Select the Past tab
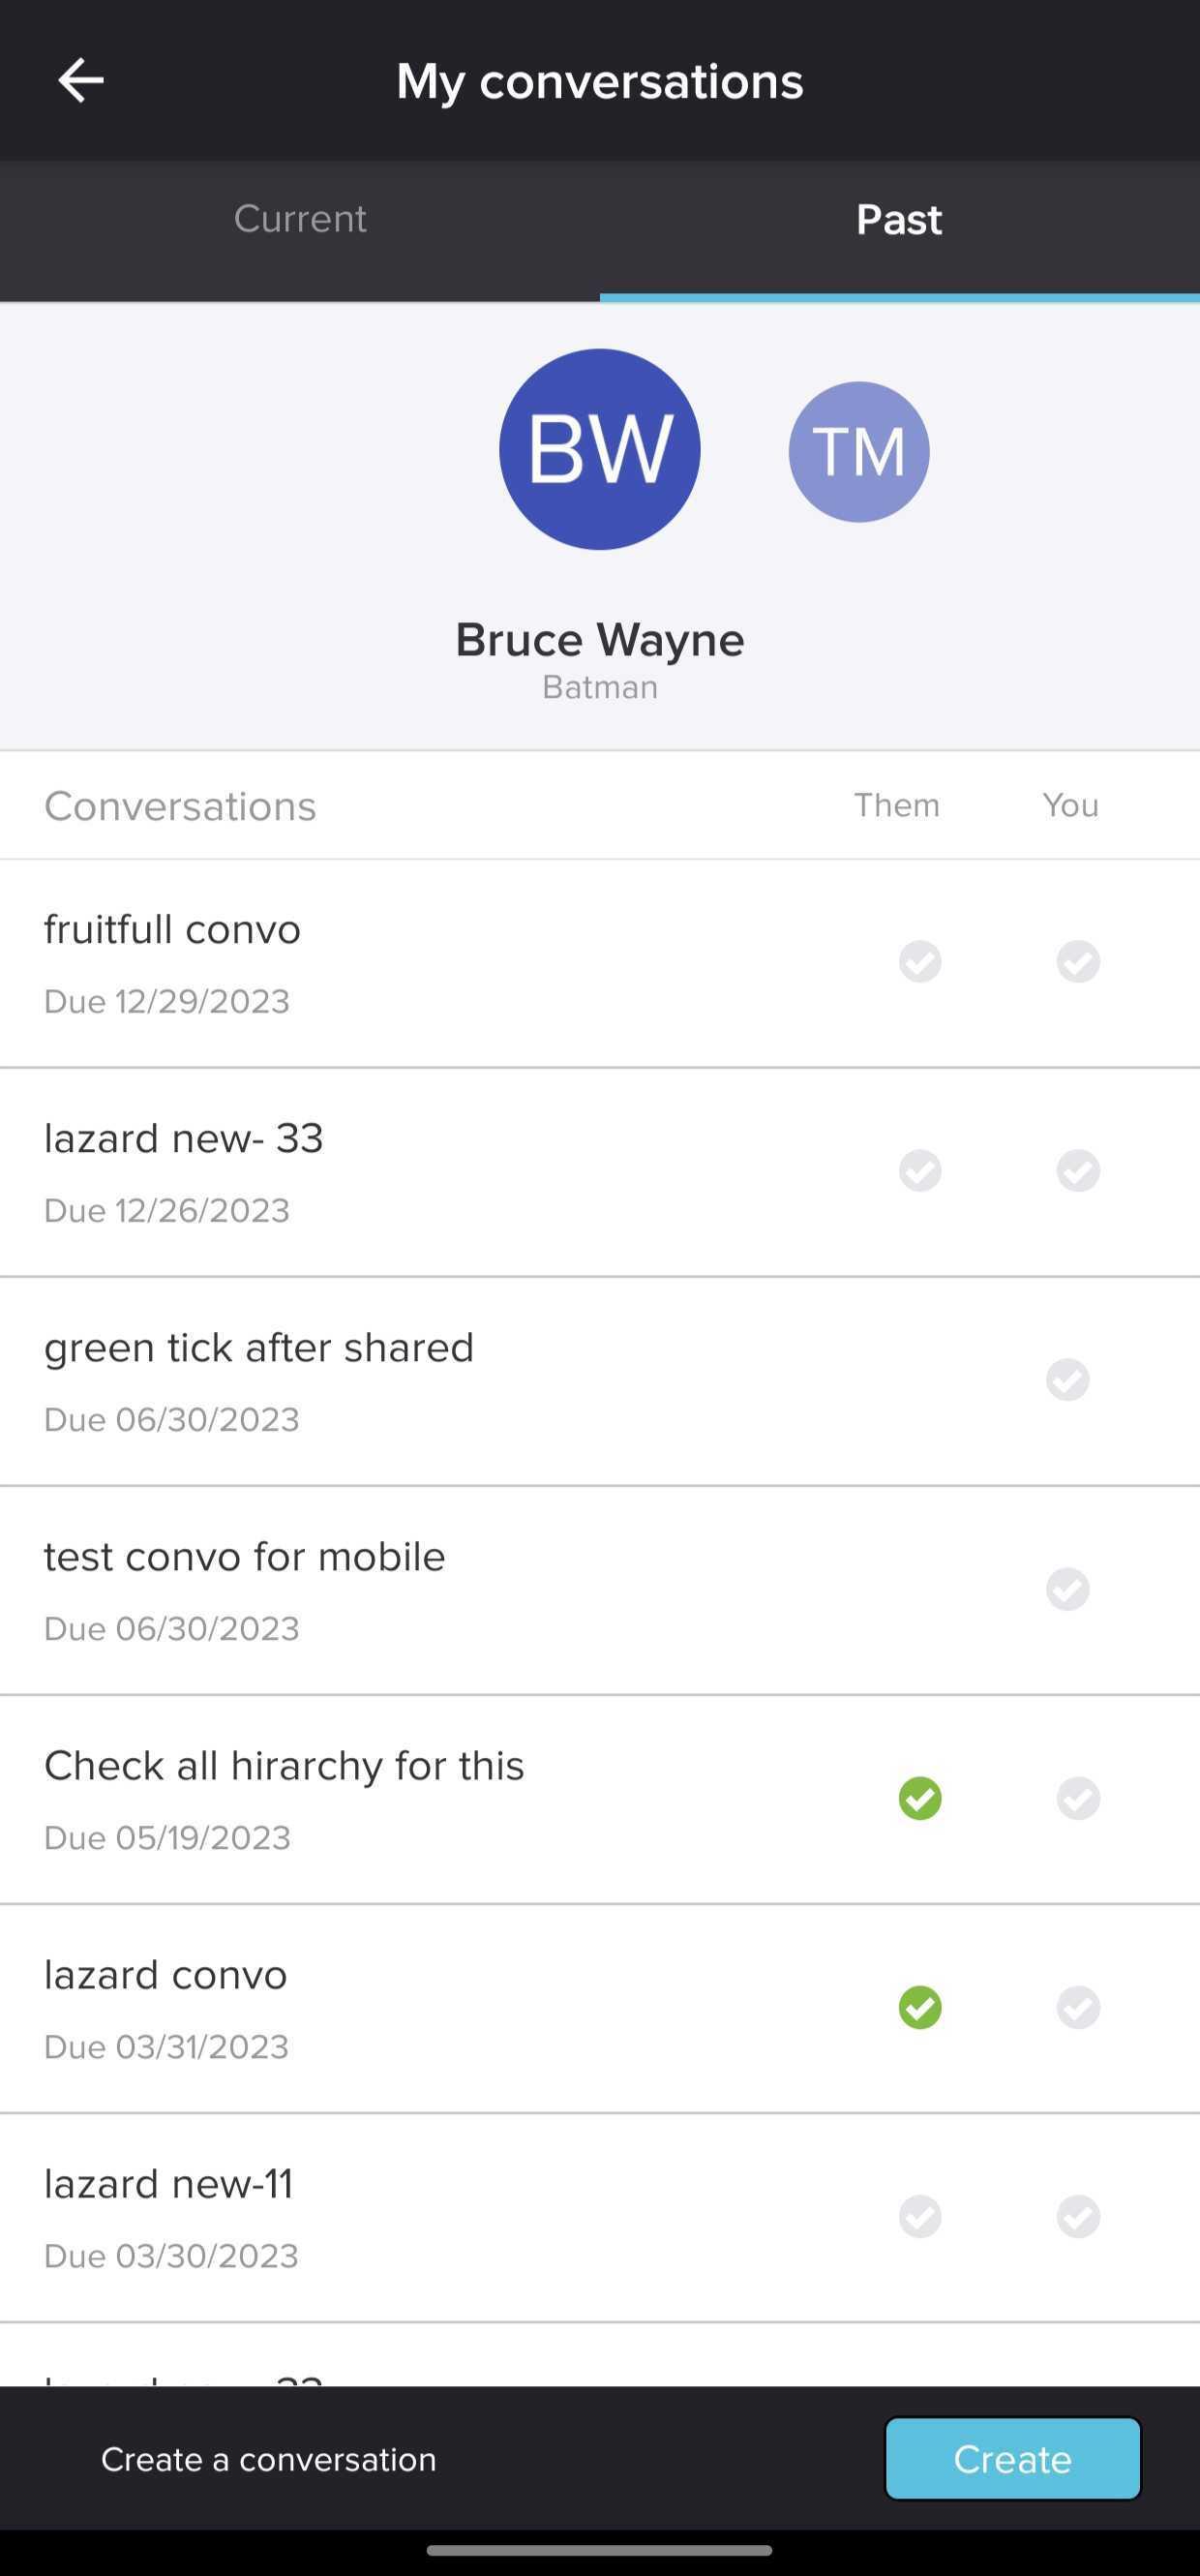The height and width of the screenshot is (2576, 1200). 900,220
